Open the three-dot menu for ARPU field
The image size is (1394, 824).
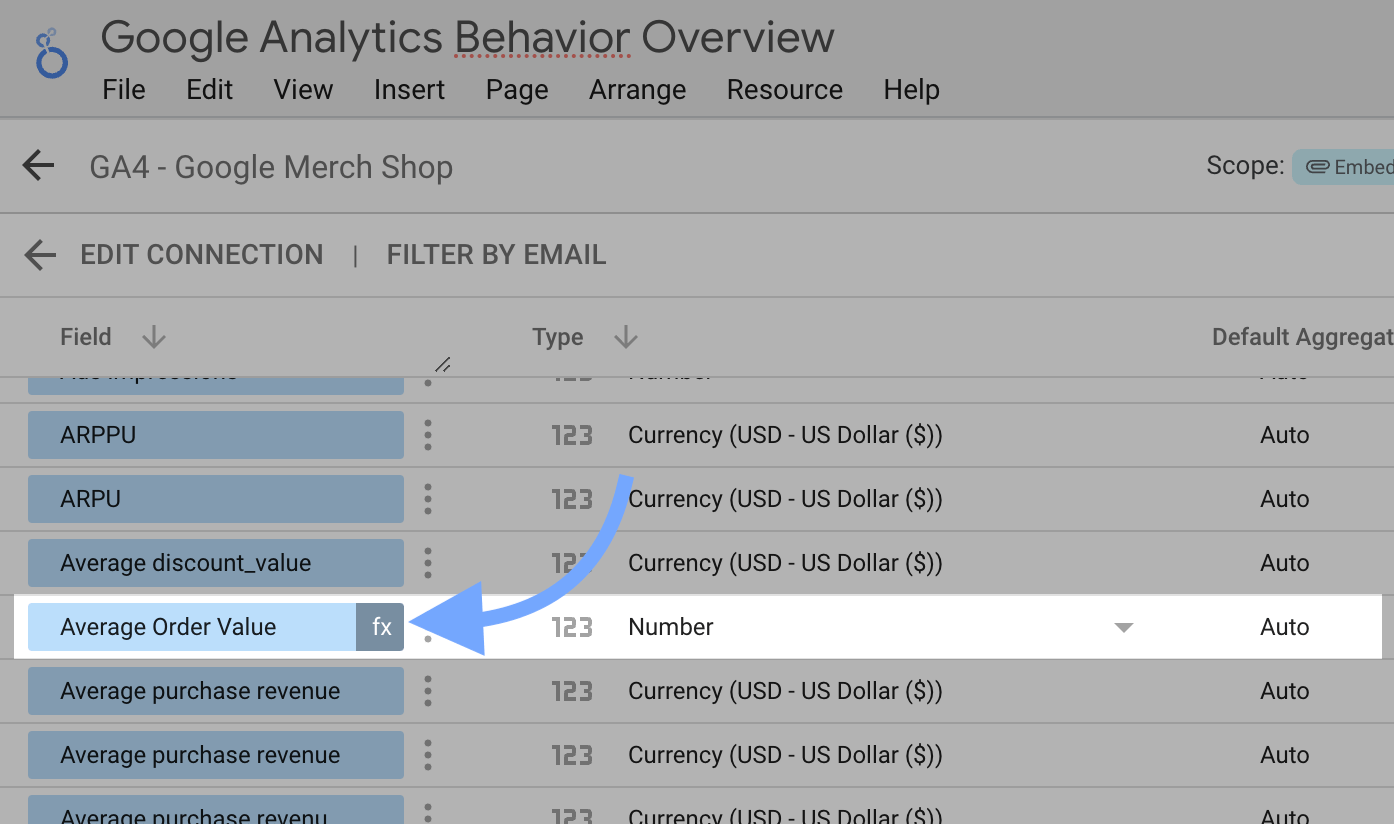[428, 499]
